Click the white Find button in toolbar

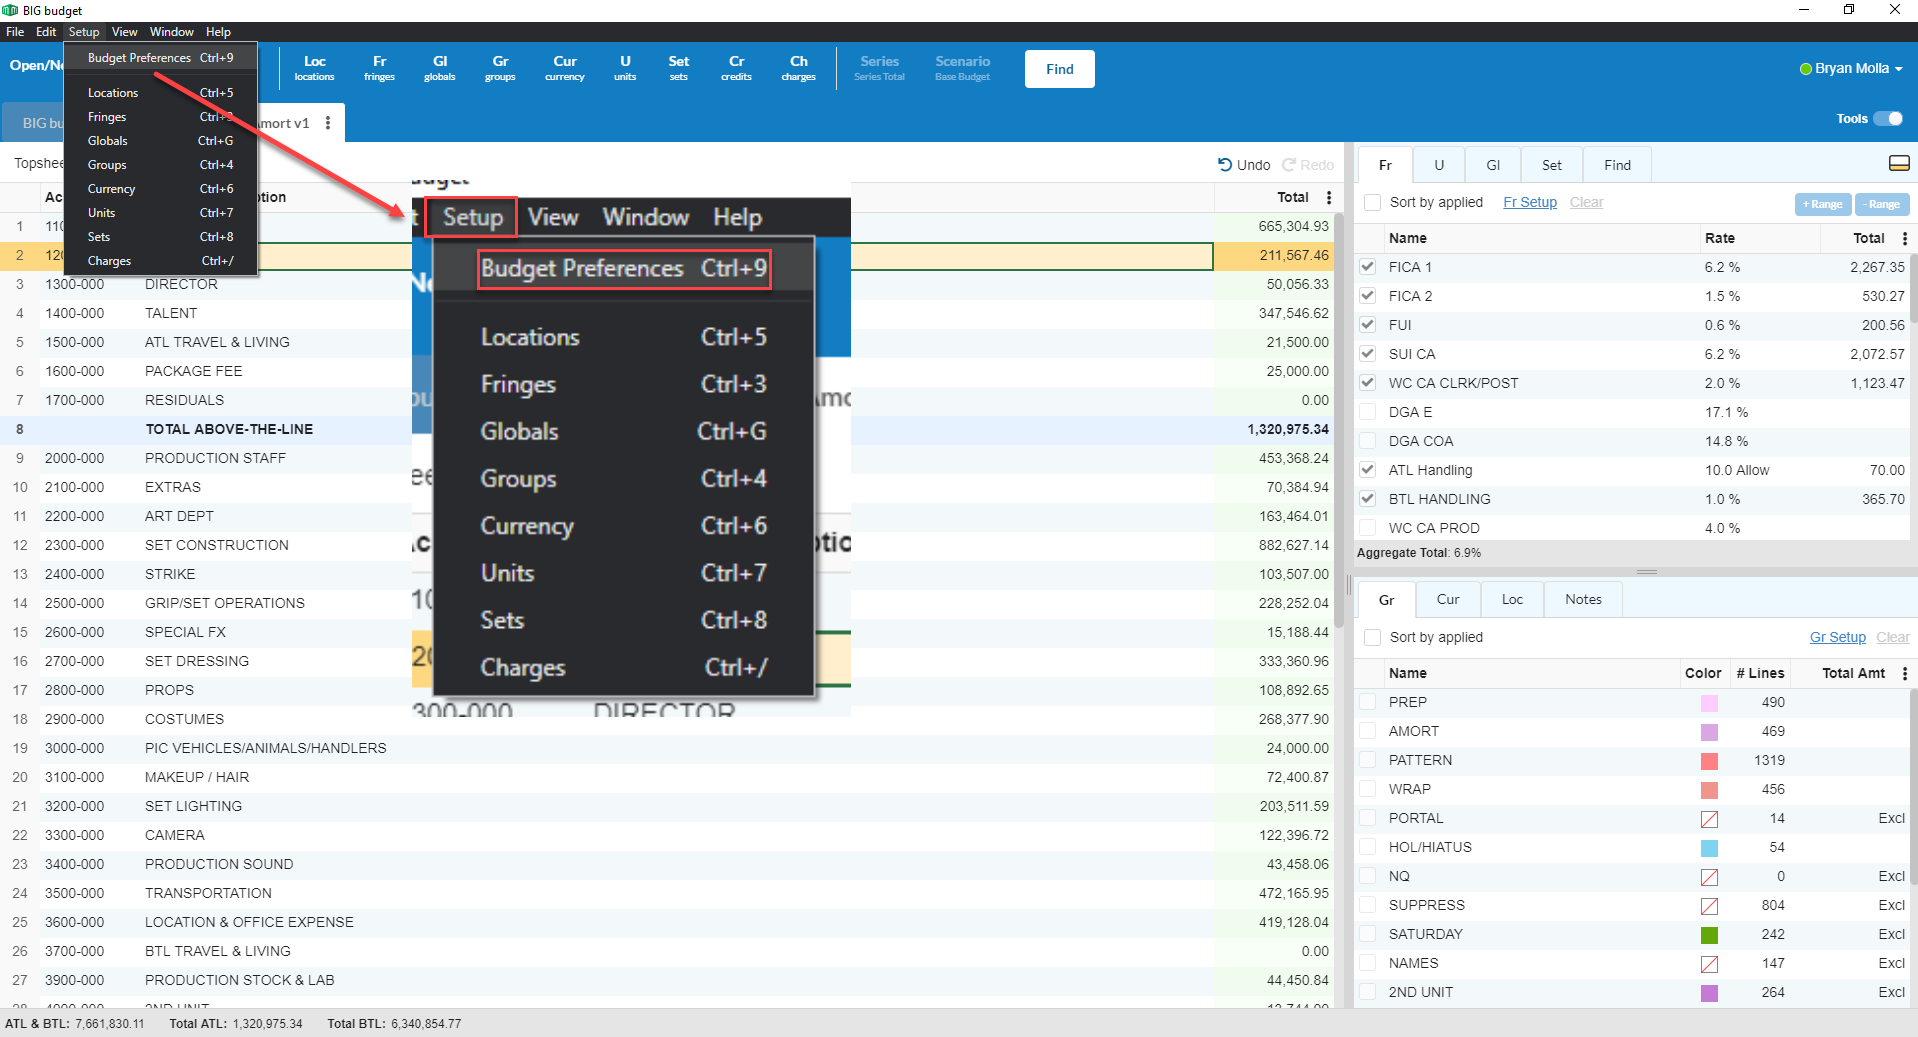(x=1059, y=69)
